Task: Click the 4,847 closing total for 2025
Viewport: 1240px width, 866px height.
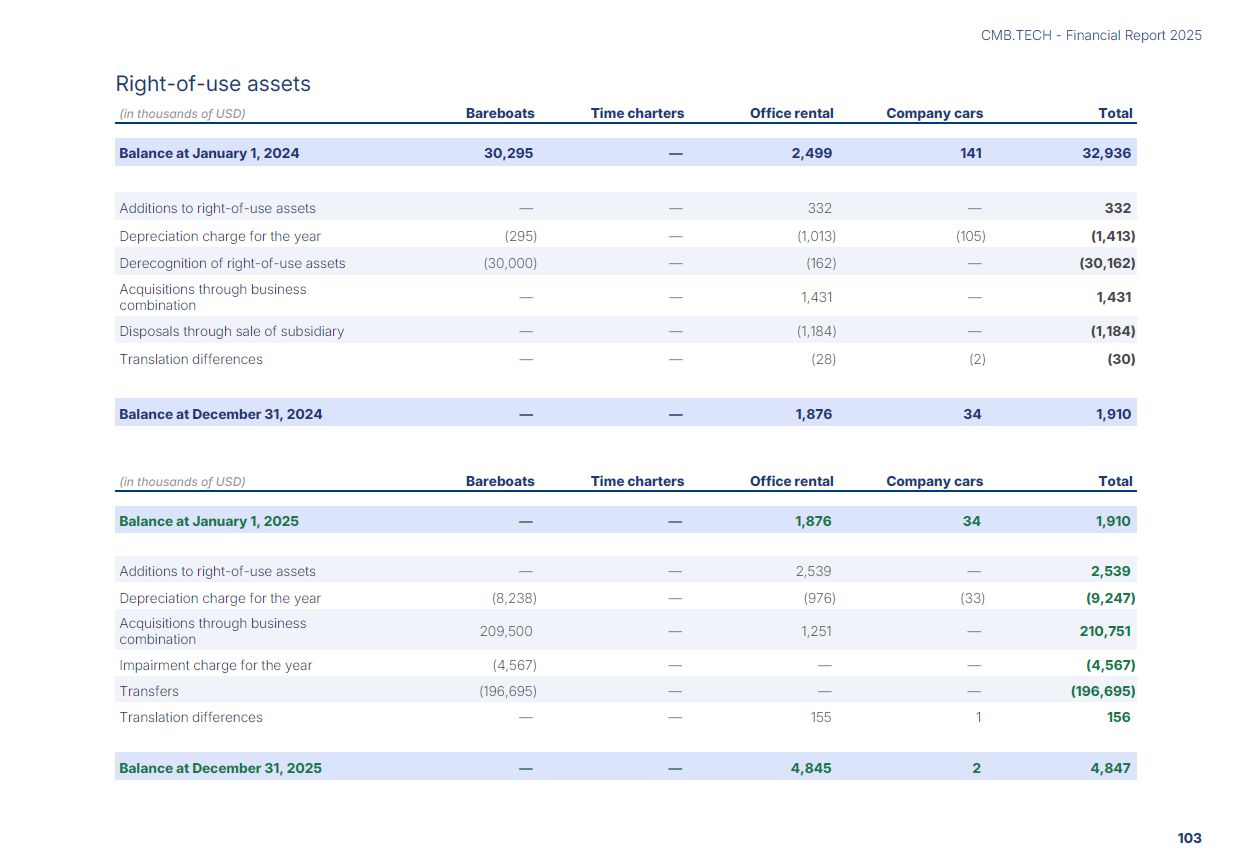Action: (x=1113, y=768)
